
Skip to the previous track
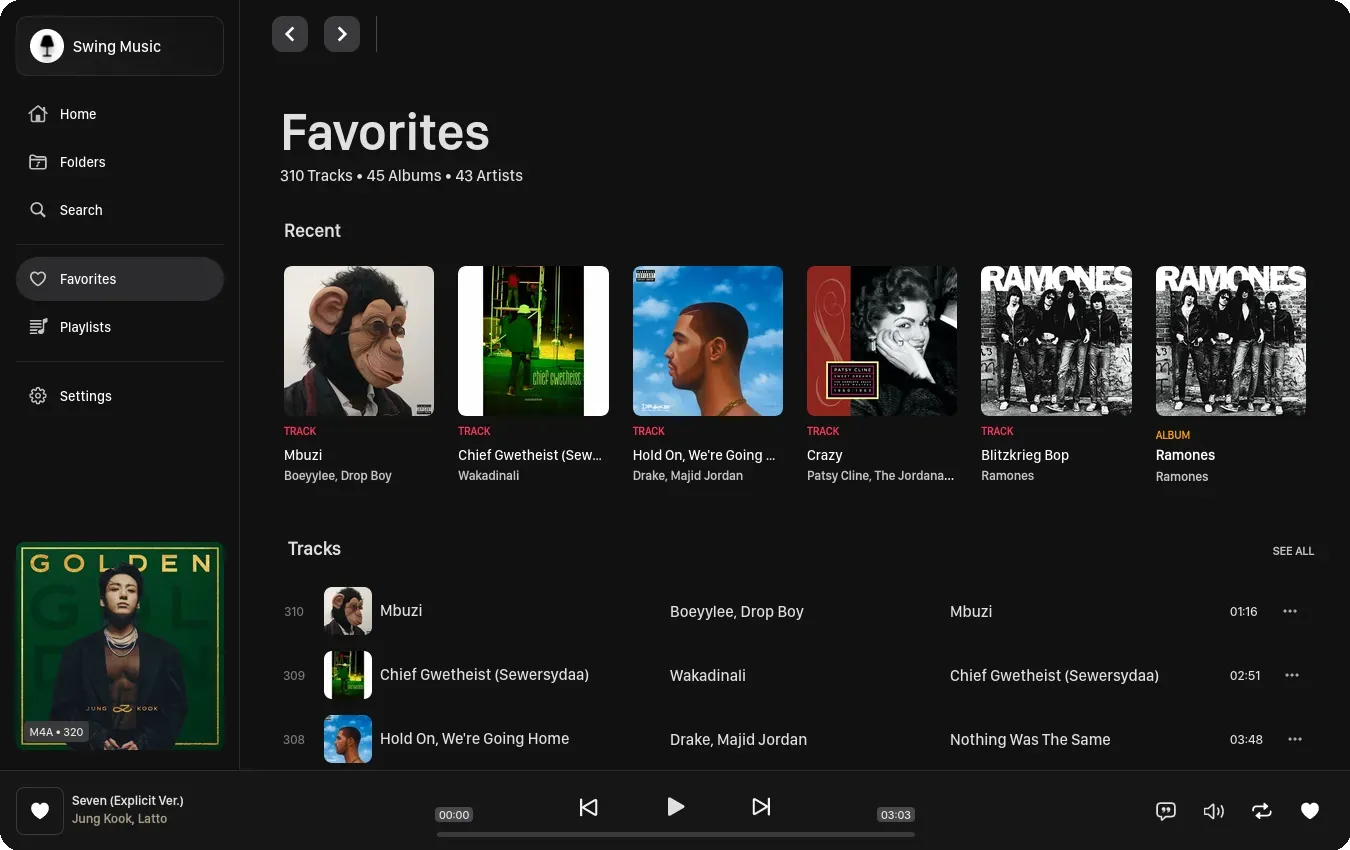tap(589, 807)
